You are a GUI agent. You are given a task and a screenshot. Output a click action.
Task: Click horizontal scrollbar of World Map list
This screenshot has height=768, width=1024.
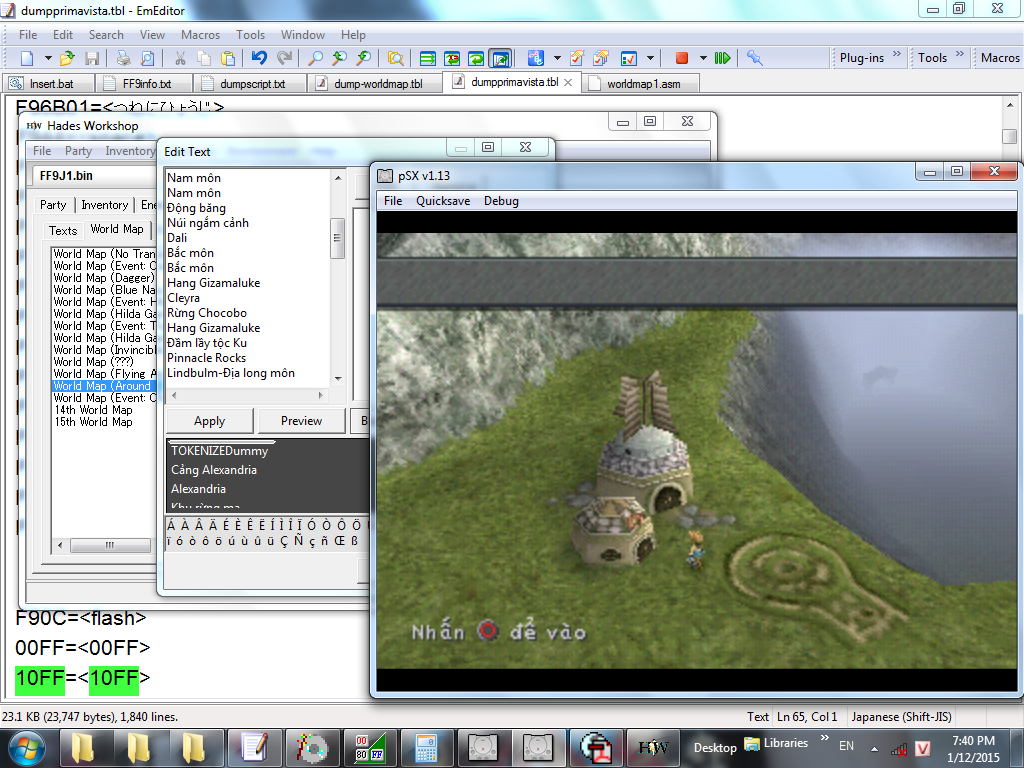[x=108, y=545]
